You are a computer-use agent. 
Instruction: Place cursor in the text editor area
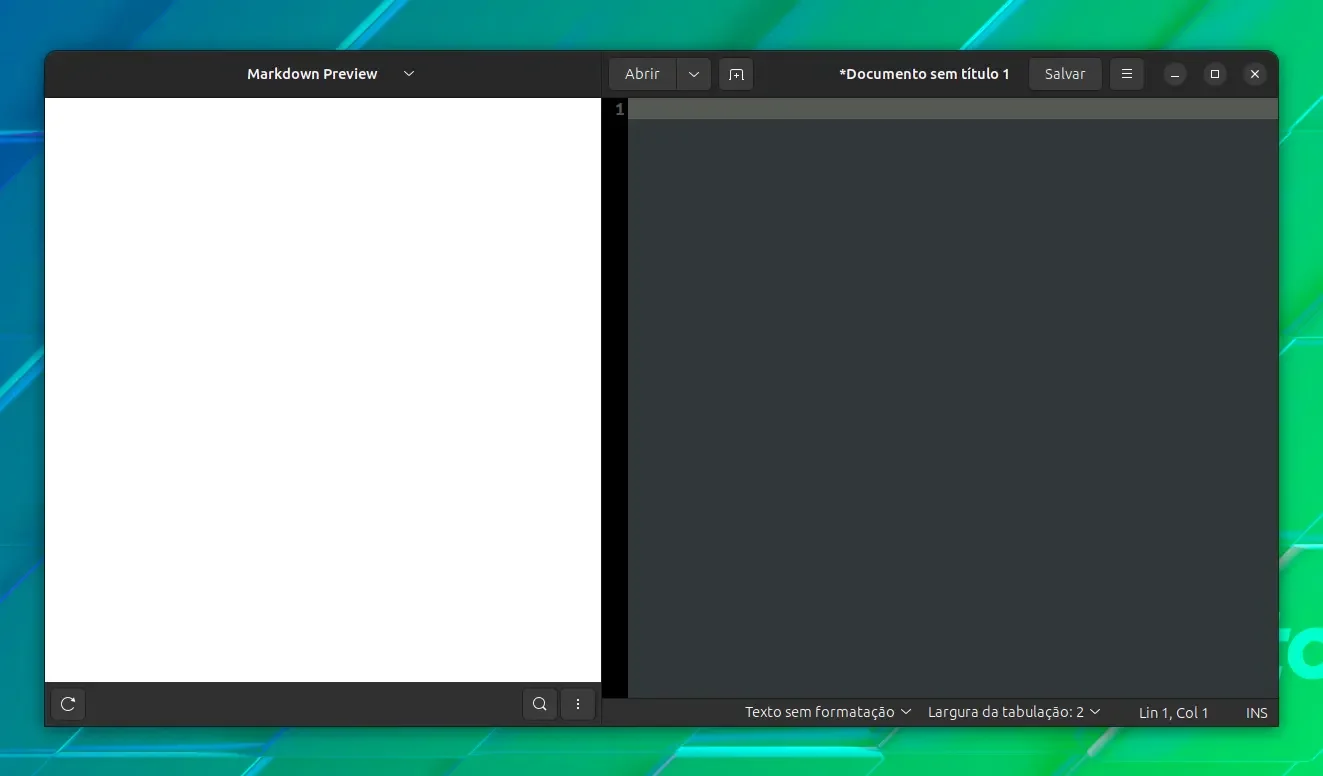[953, 400]
